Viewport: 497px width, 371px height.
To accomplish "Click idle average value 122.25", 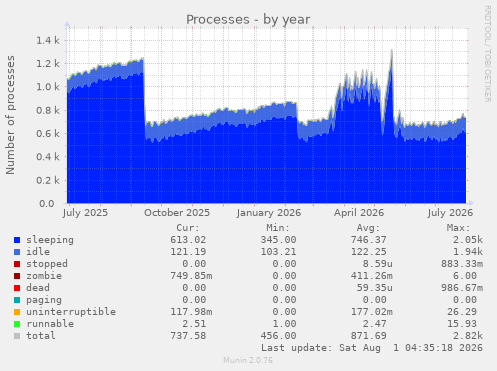I will (368, 252).
